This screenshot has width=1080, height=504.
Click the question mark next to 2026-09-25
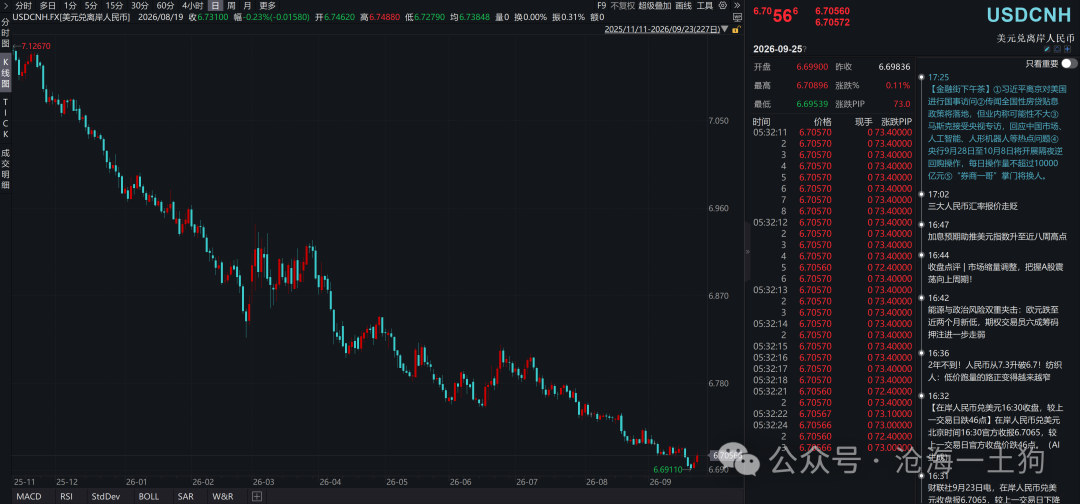pyautogui.click(x=805, y=50)
